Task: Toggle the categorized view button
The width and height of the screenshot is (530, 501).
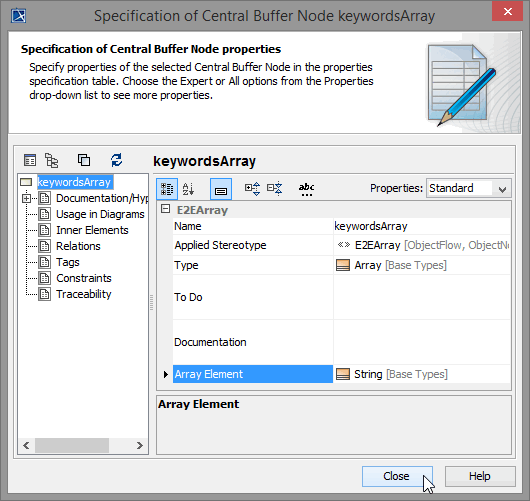Action: tap(167, 189)
